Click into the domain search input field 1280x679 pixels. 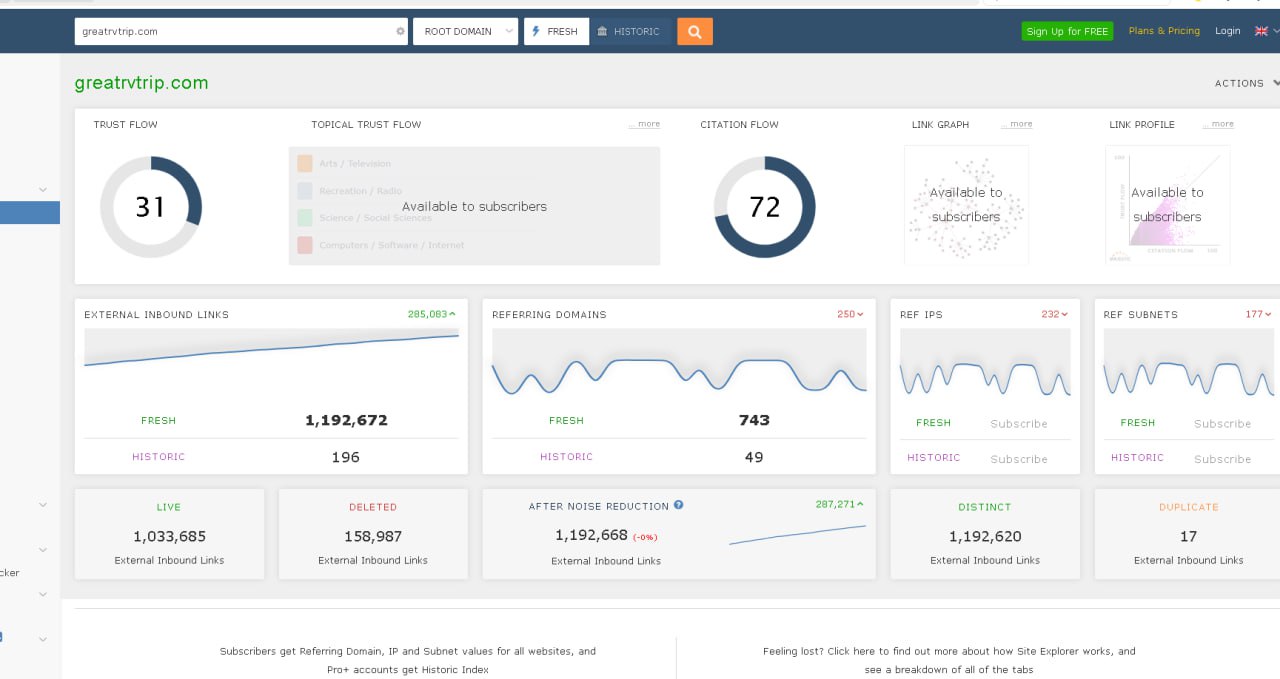(x=235, y=31)
